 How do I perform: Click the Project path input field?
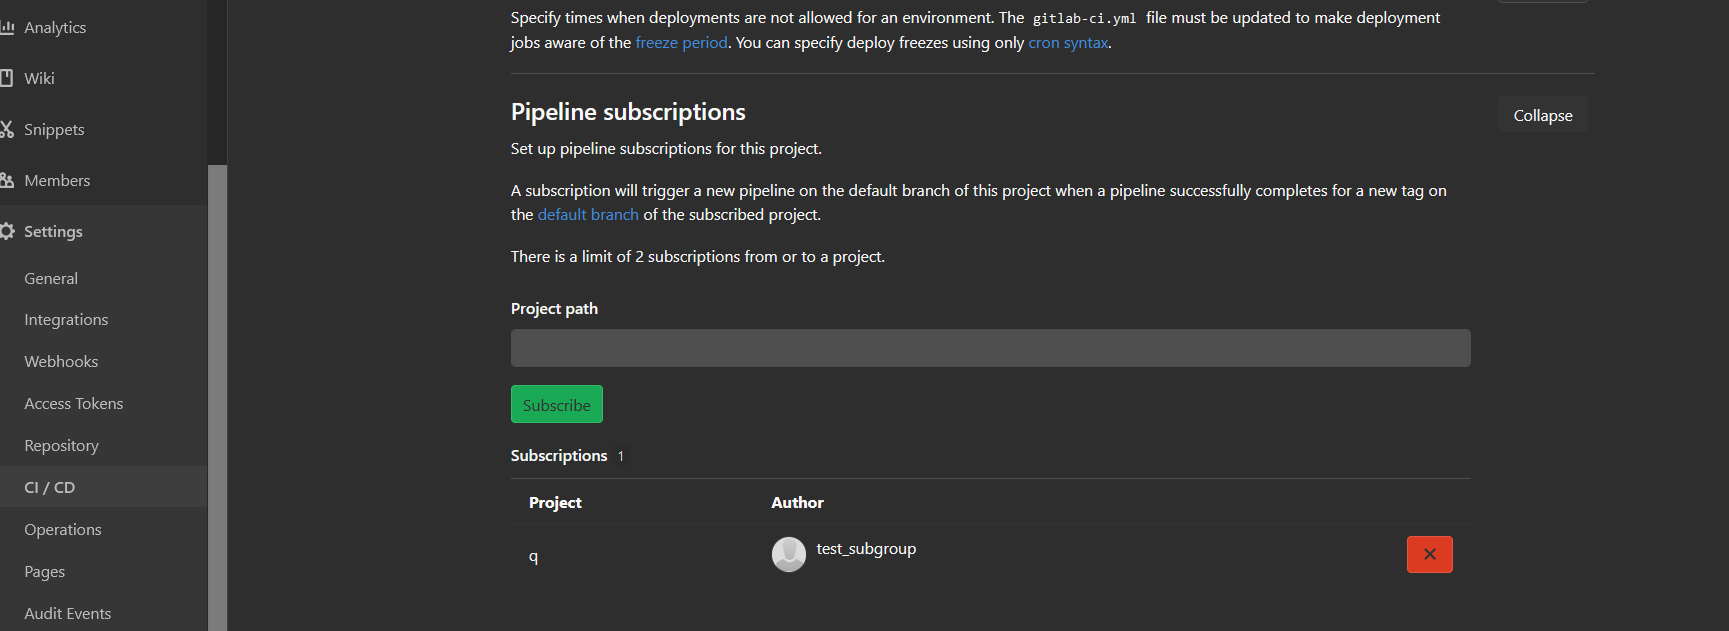990,348
